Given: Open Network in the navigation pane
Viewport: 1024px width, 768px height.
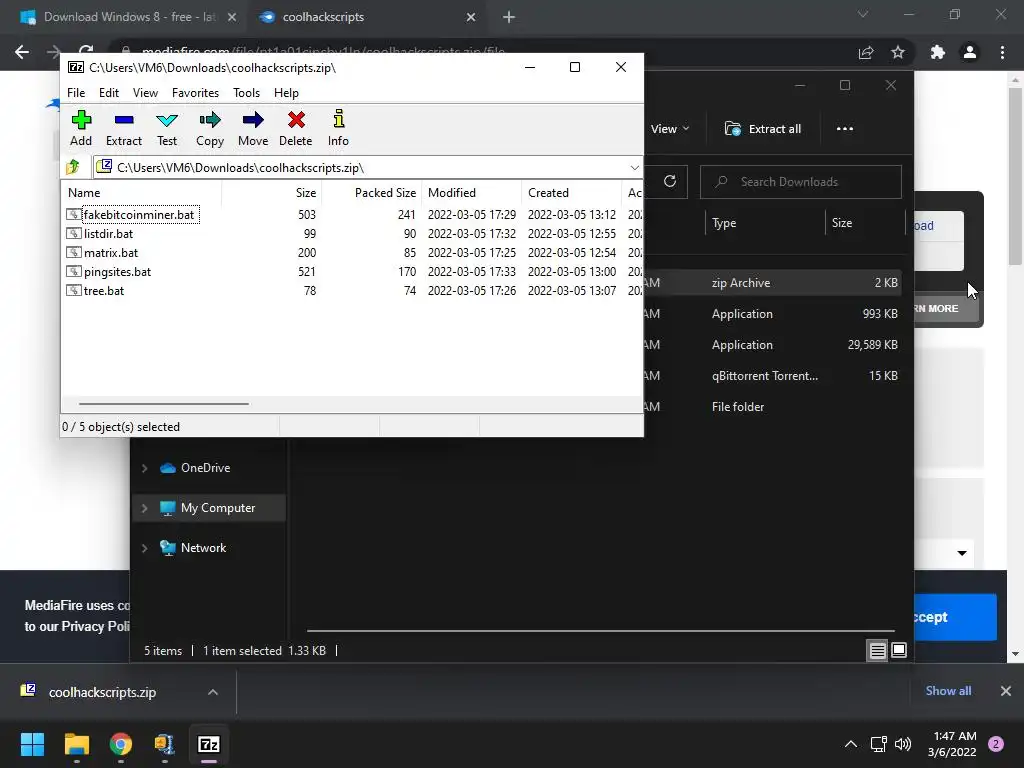Looking at the screenshot, I should (203, 549).
